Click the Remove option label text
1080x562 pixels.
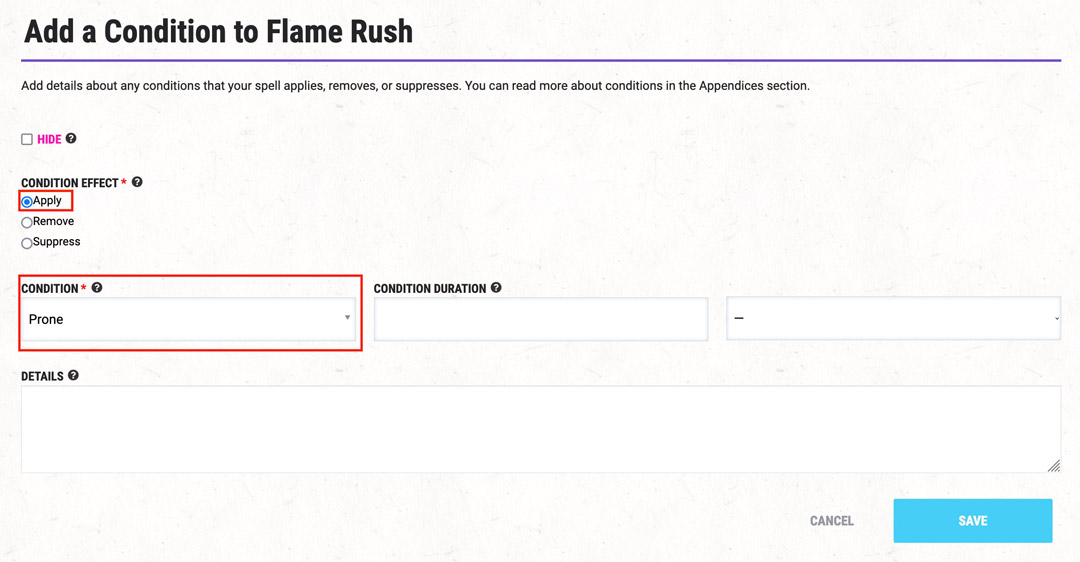53,221
